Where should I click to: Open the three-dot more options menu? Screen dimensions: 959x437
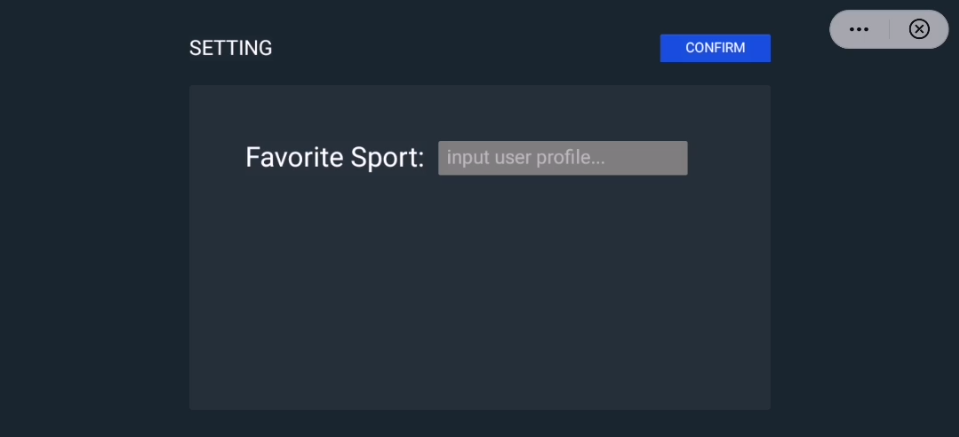[x=859, y=30]
